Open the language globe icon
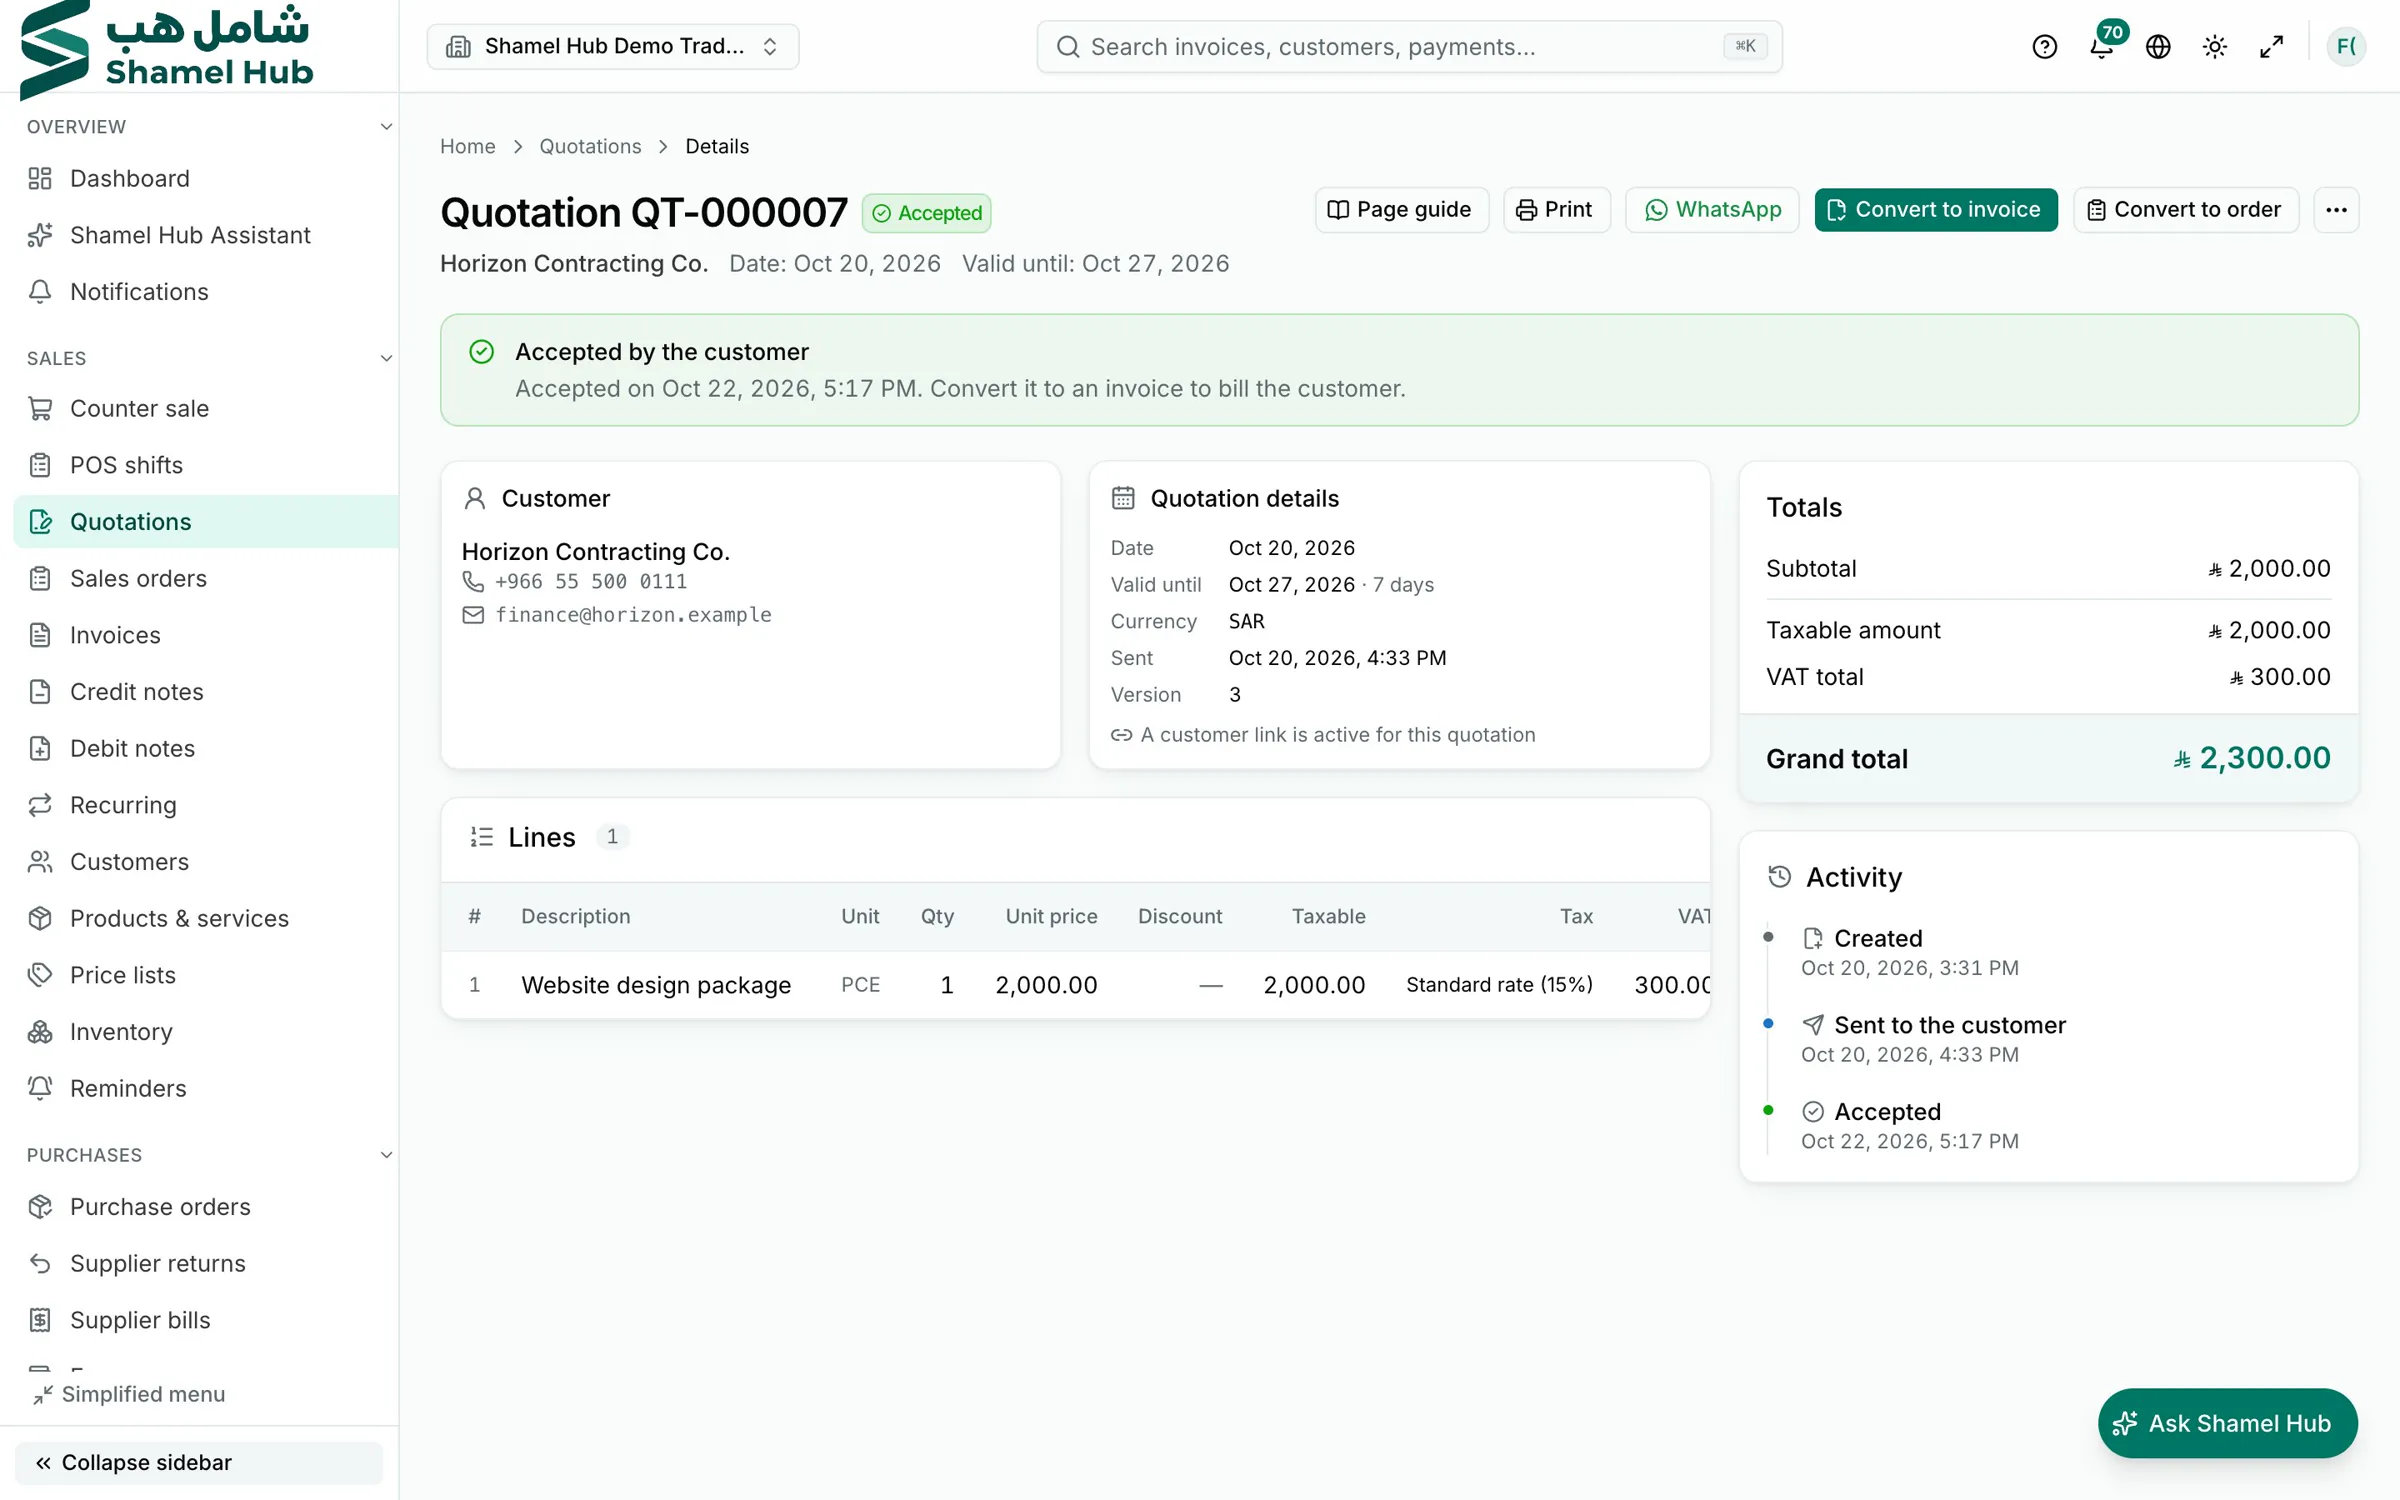Image resolution: width=2400 pixels, height=1500 pixels. pos(2158,46)
